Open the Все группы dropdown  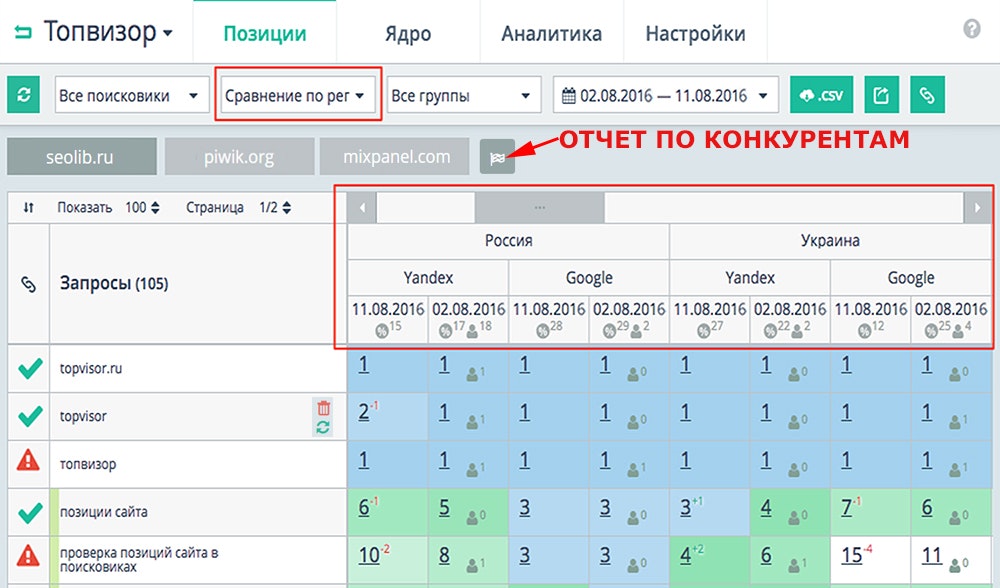[464, 96]
